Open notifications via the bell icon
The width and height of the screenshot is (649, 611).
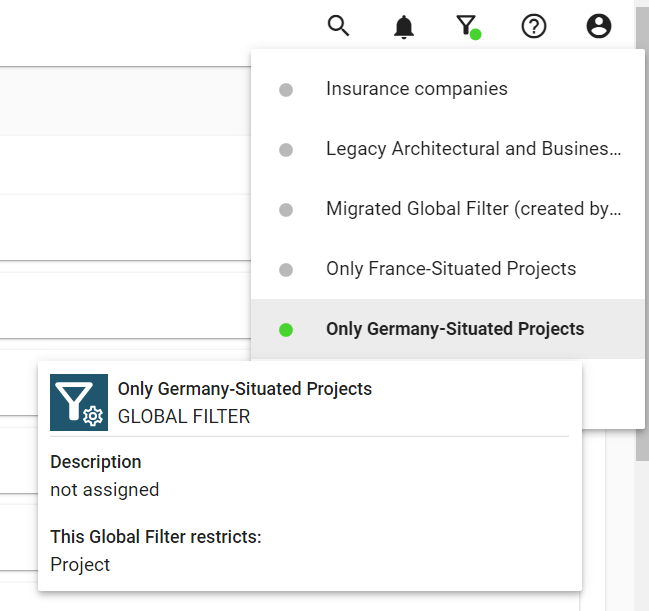(404, 27)
